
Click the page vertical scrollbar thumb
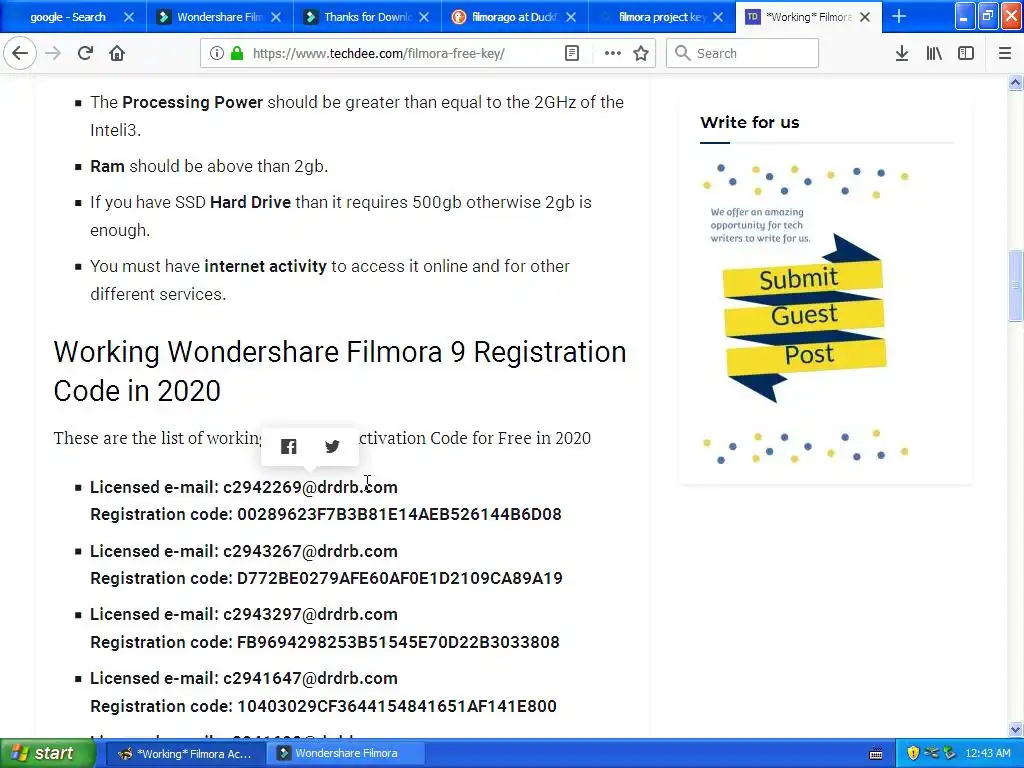(x=1015, y=285)
